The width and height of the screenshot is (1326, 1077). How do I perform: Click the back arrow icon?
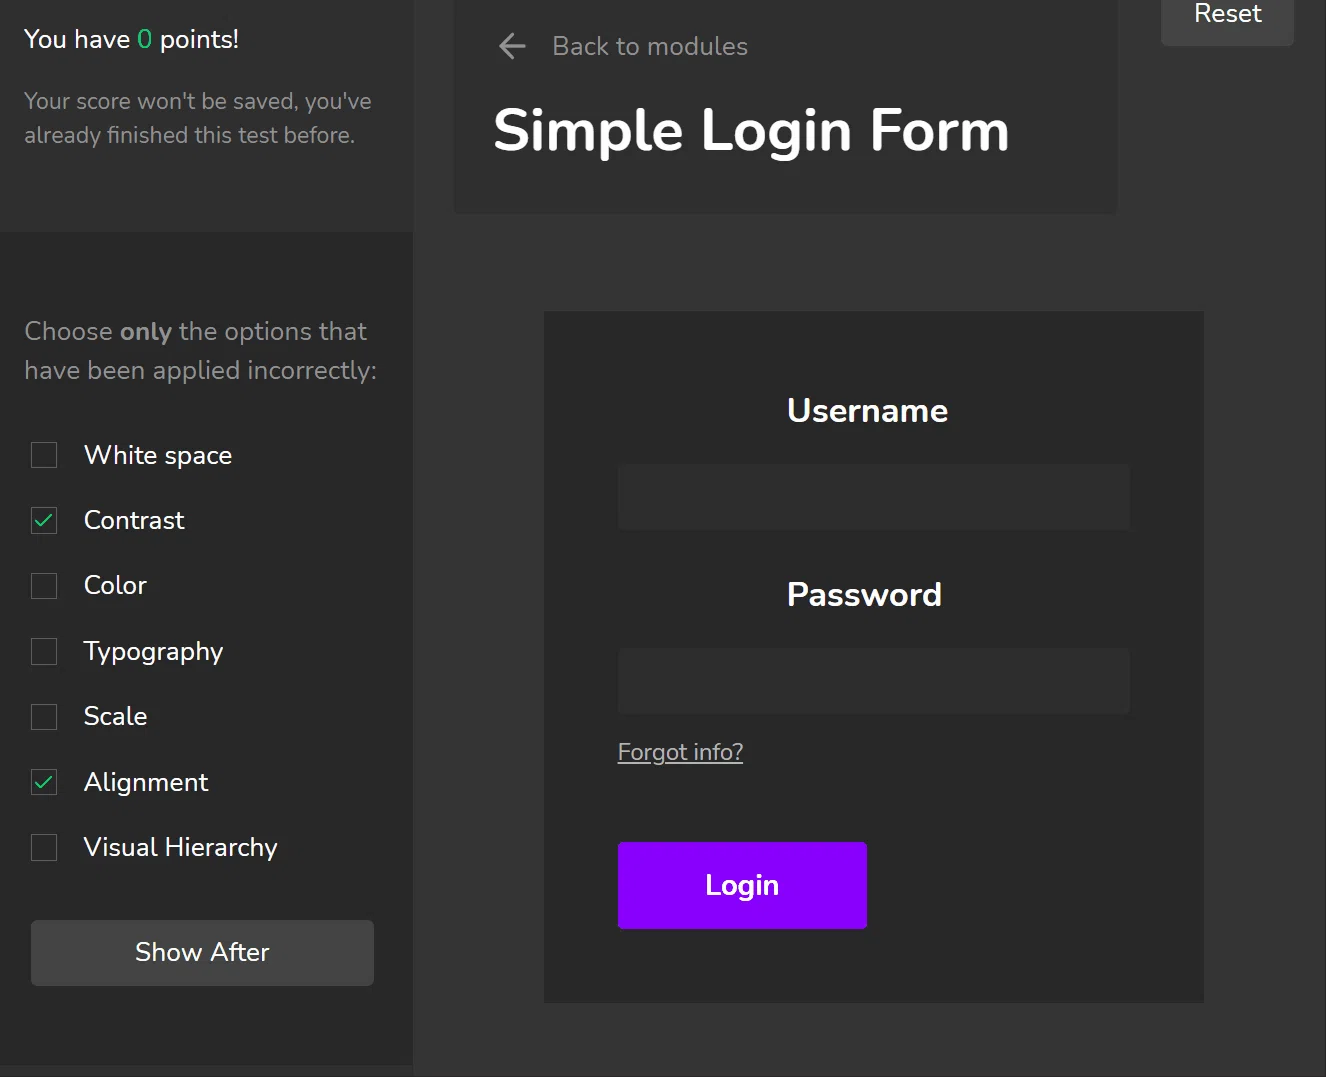click(x=512, y=46)
